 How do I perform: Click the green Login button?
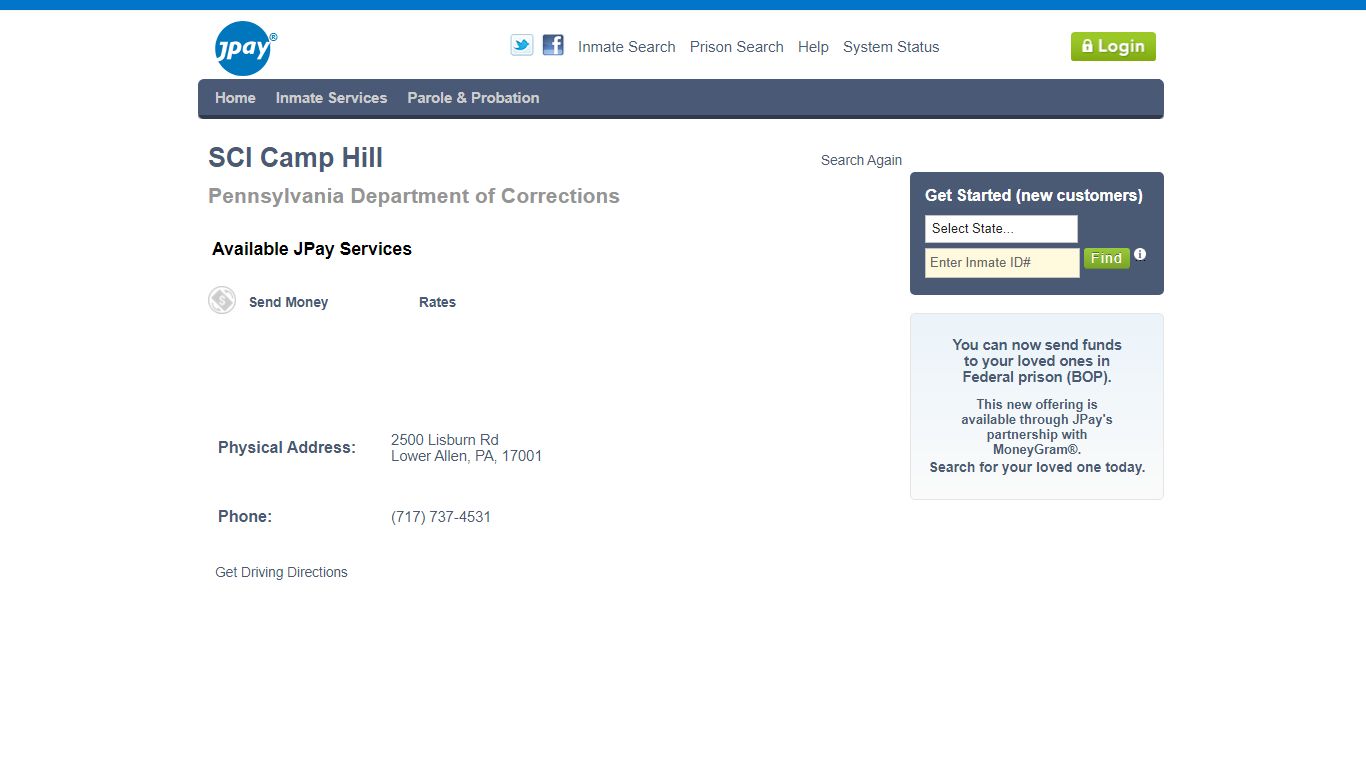pyautogui.click(x=1113, y=46)
